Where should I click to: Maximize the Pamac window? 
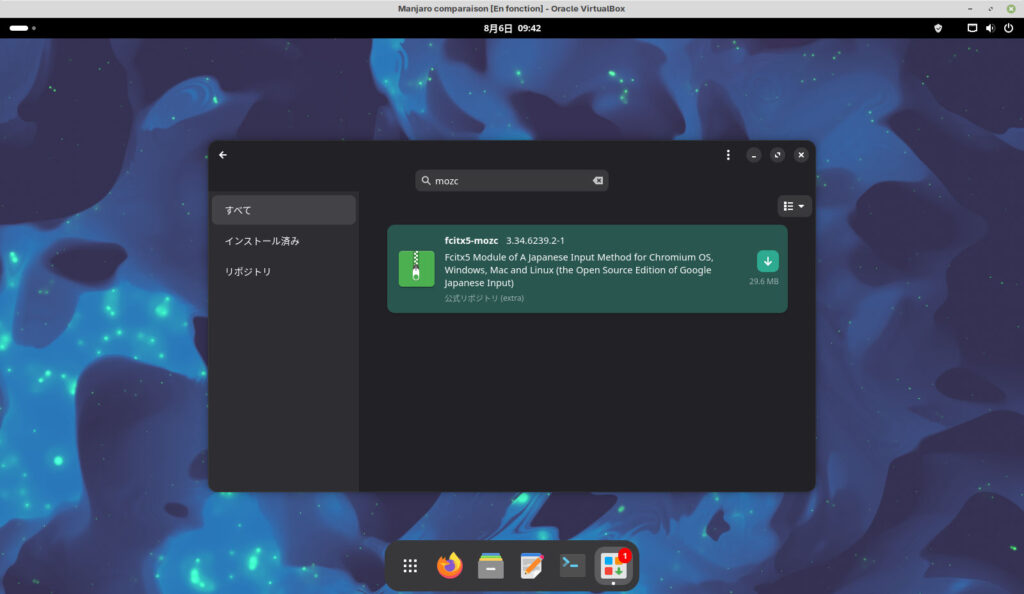point(777,155)
